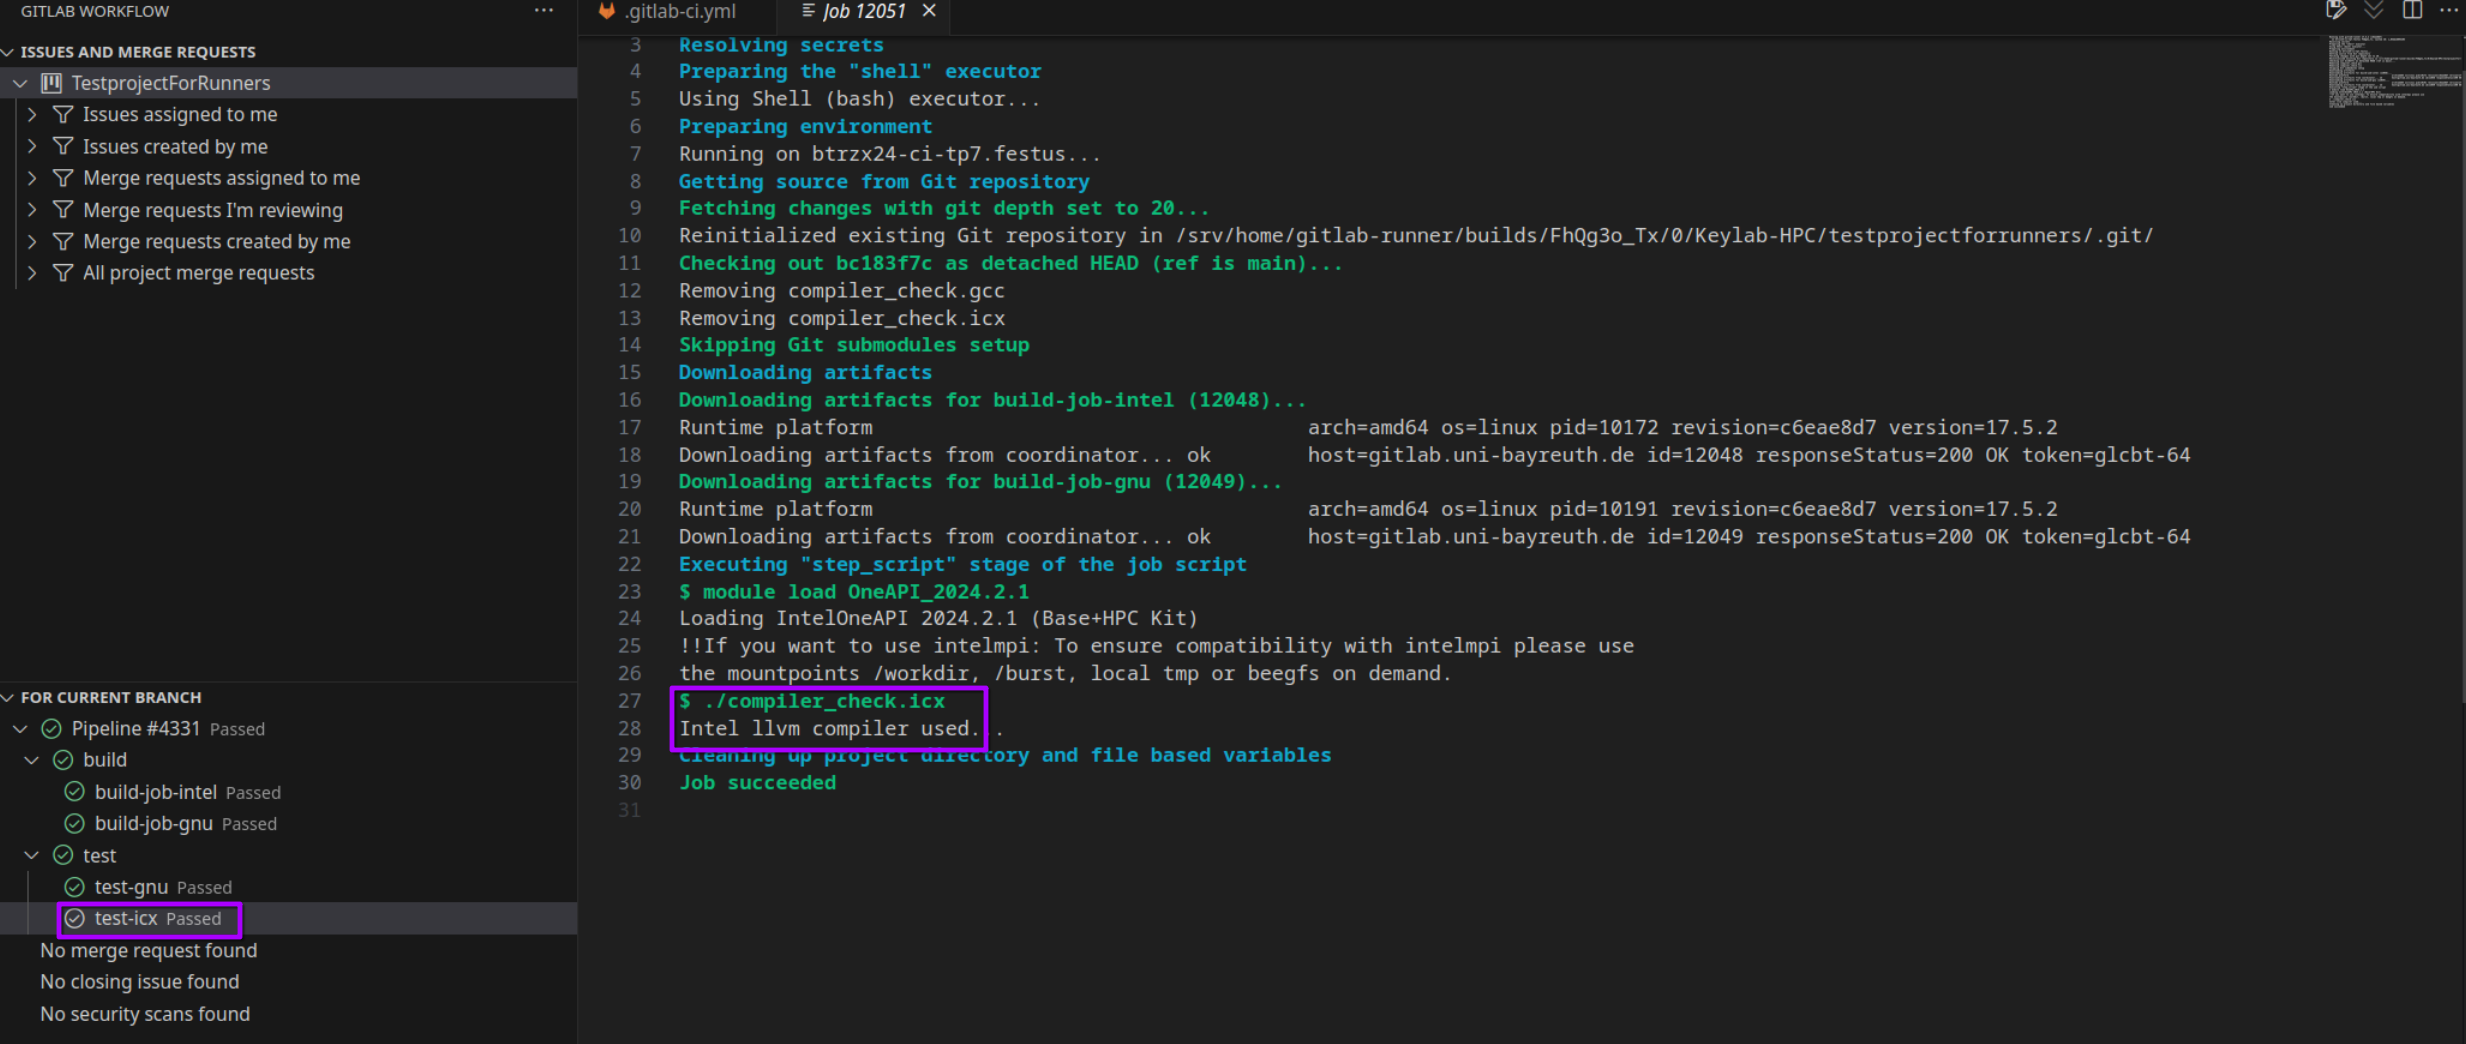Click test-gnu passed check icon
Viewport: 2466px width, 1044px height.
tap(74, 887)
